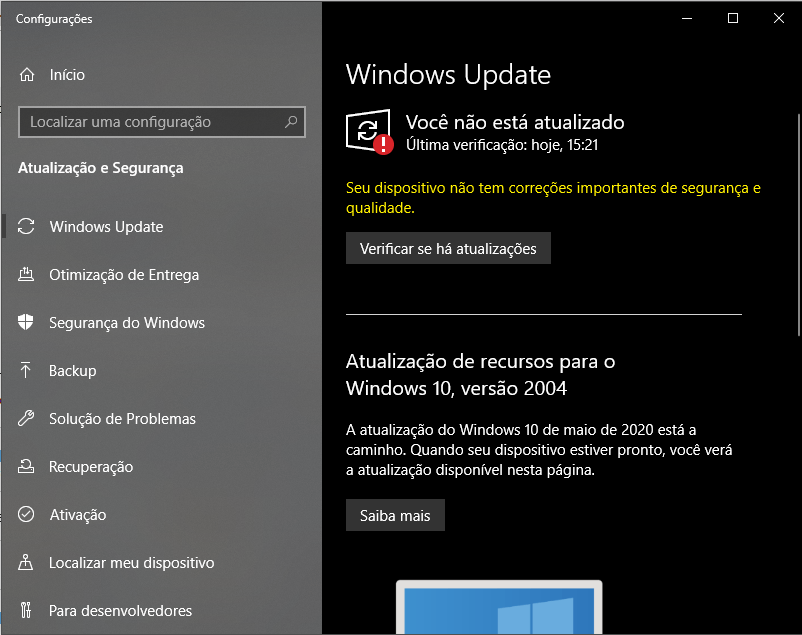Minimize the Configurações window
The width and height of the screenshot is (802, 635).
[687, 18]
